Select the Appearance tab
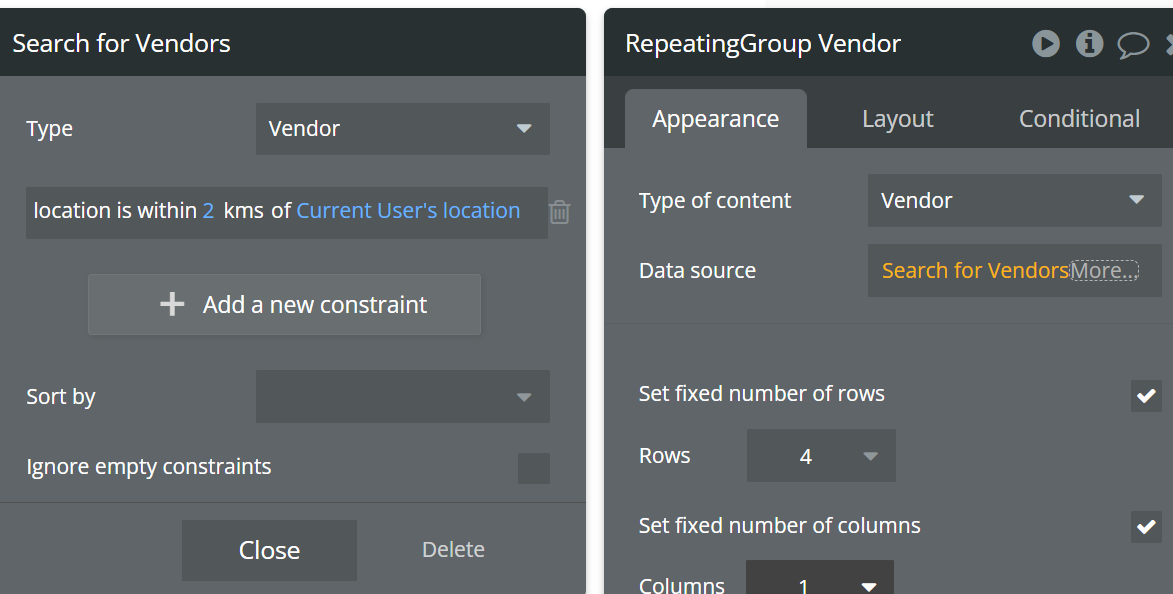This screenshot has width=1173, height=594. point(715,119)
